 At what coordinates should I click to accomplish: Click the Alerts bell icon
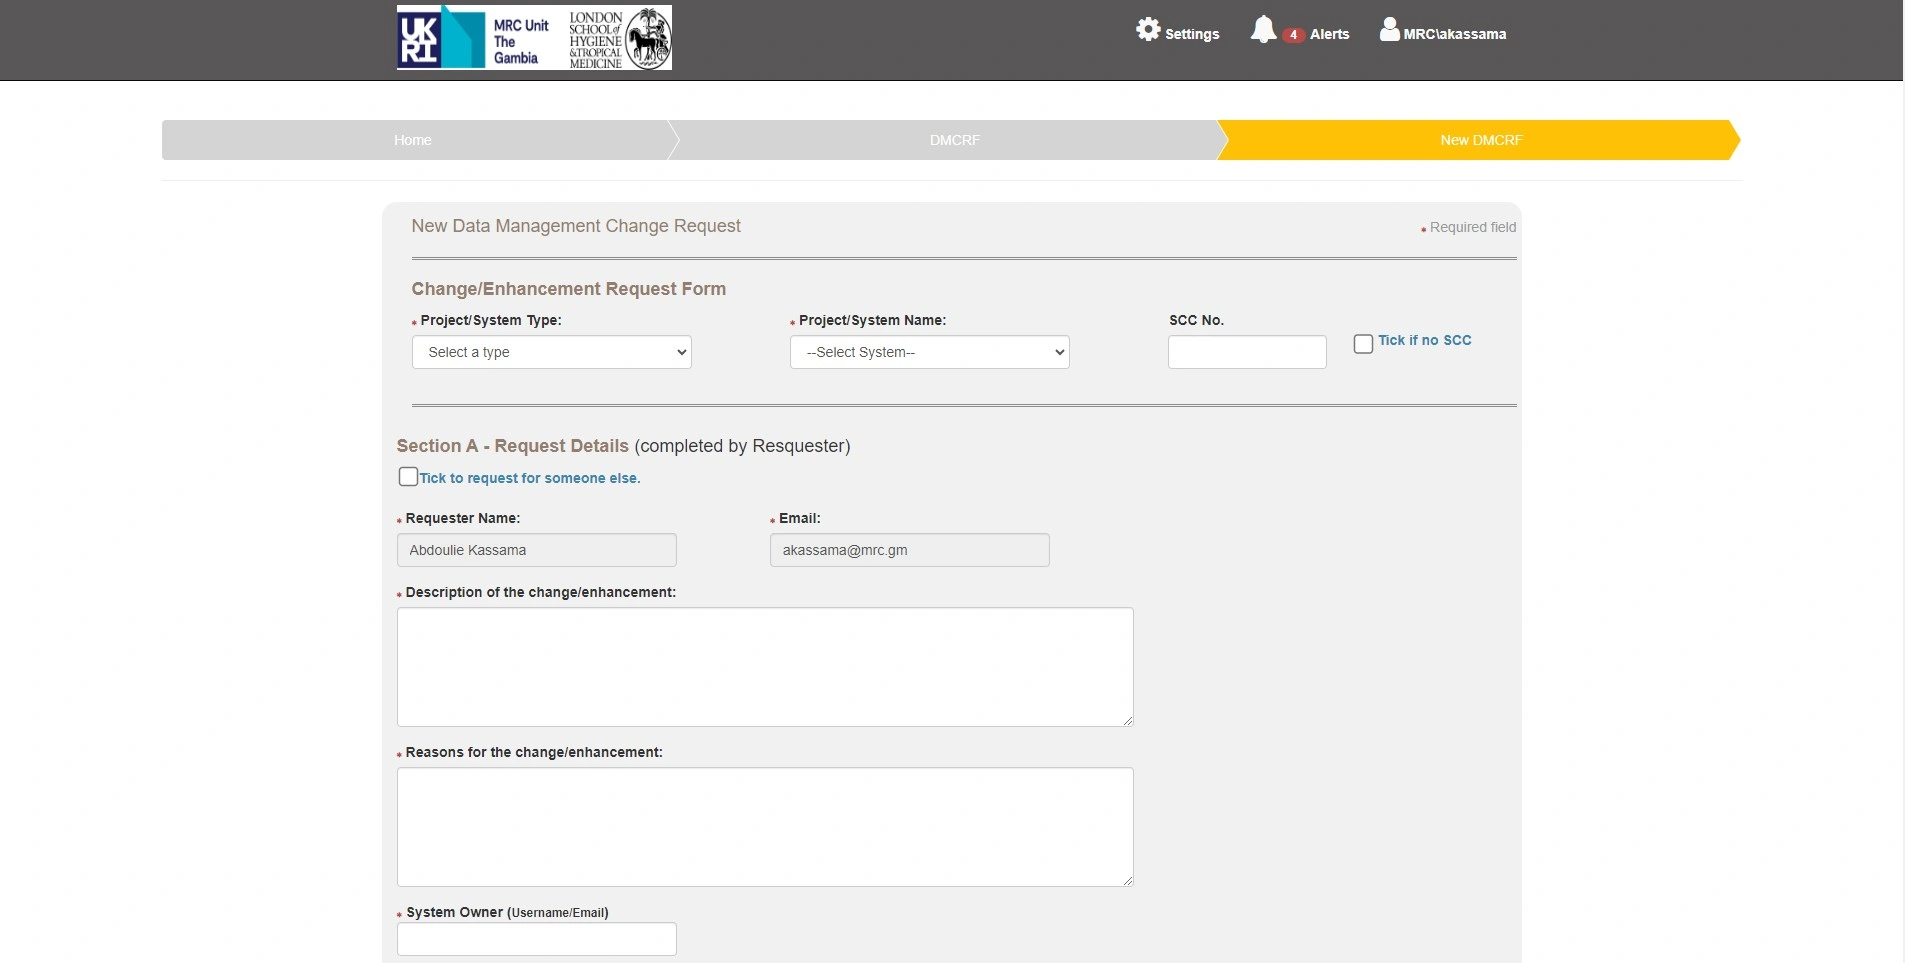click(x=1265, y=29)
